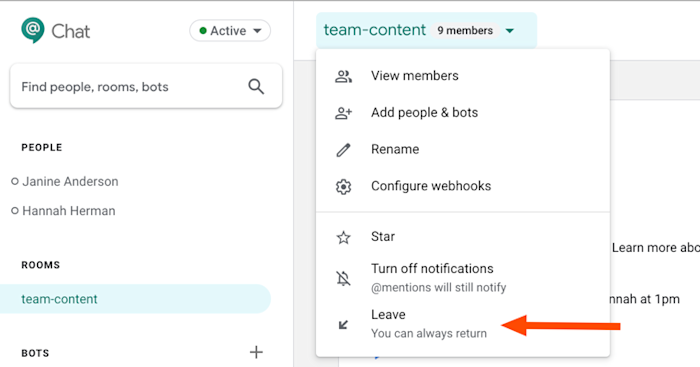Screen dimensions: 700x367
Task: Click the Find people, rooms, bots field
Action: pos(146,86)
